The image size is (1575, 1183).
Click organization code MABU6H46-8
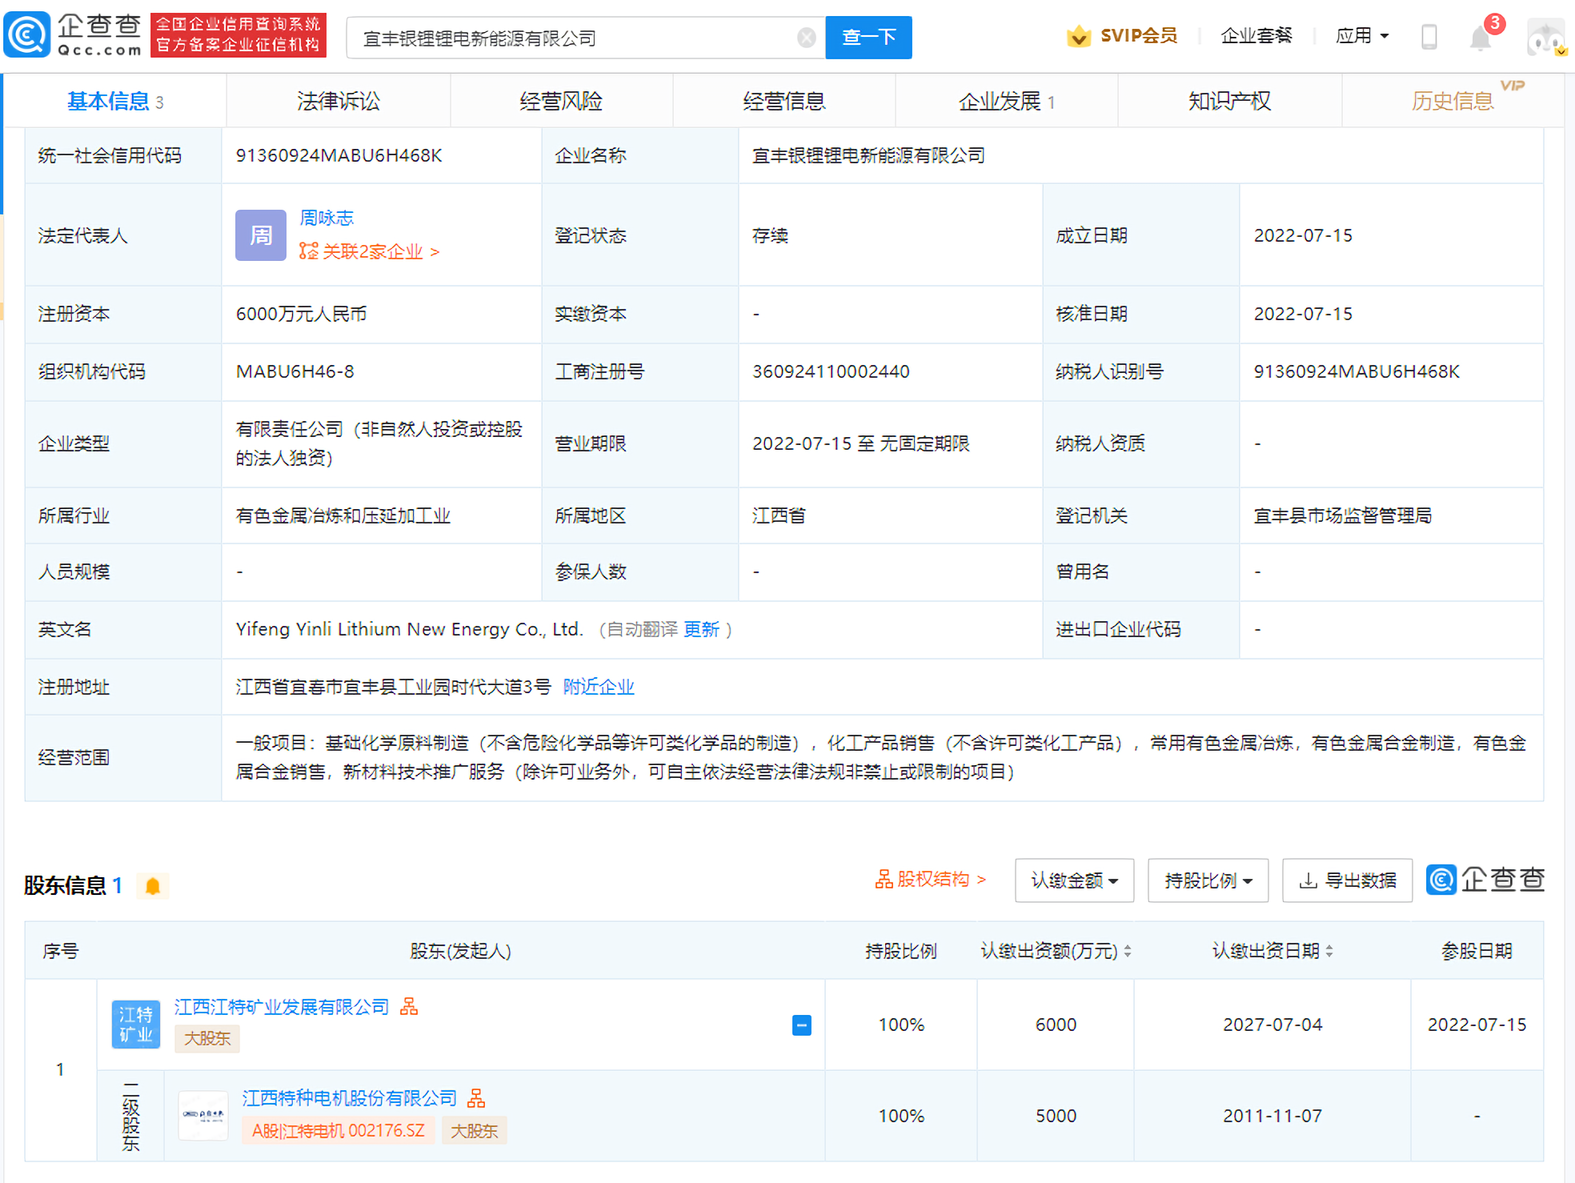(x=295, y=372)
